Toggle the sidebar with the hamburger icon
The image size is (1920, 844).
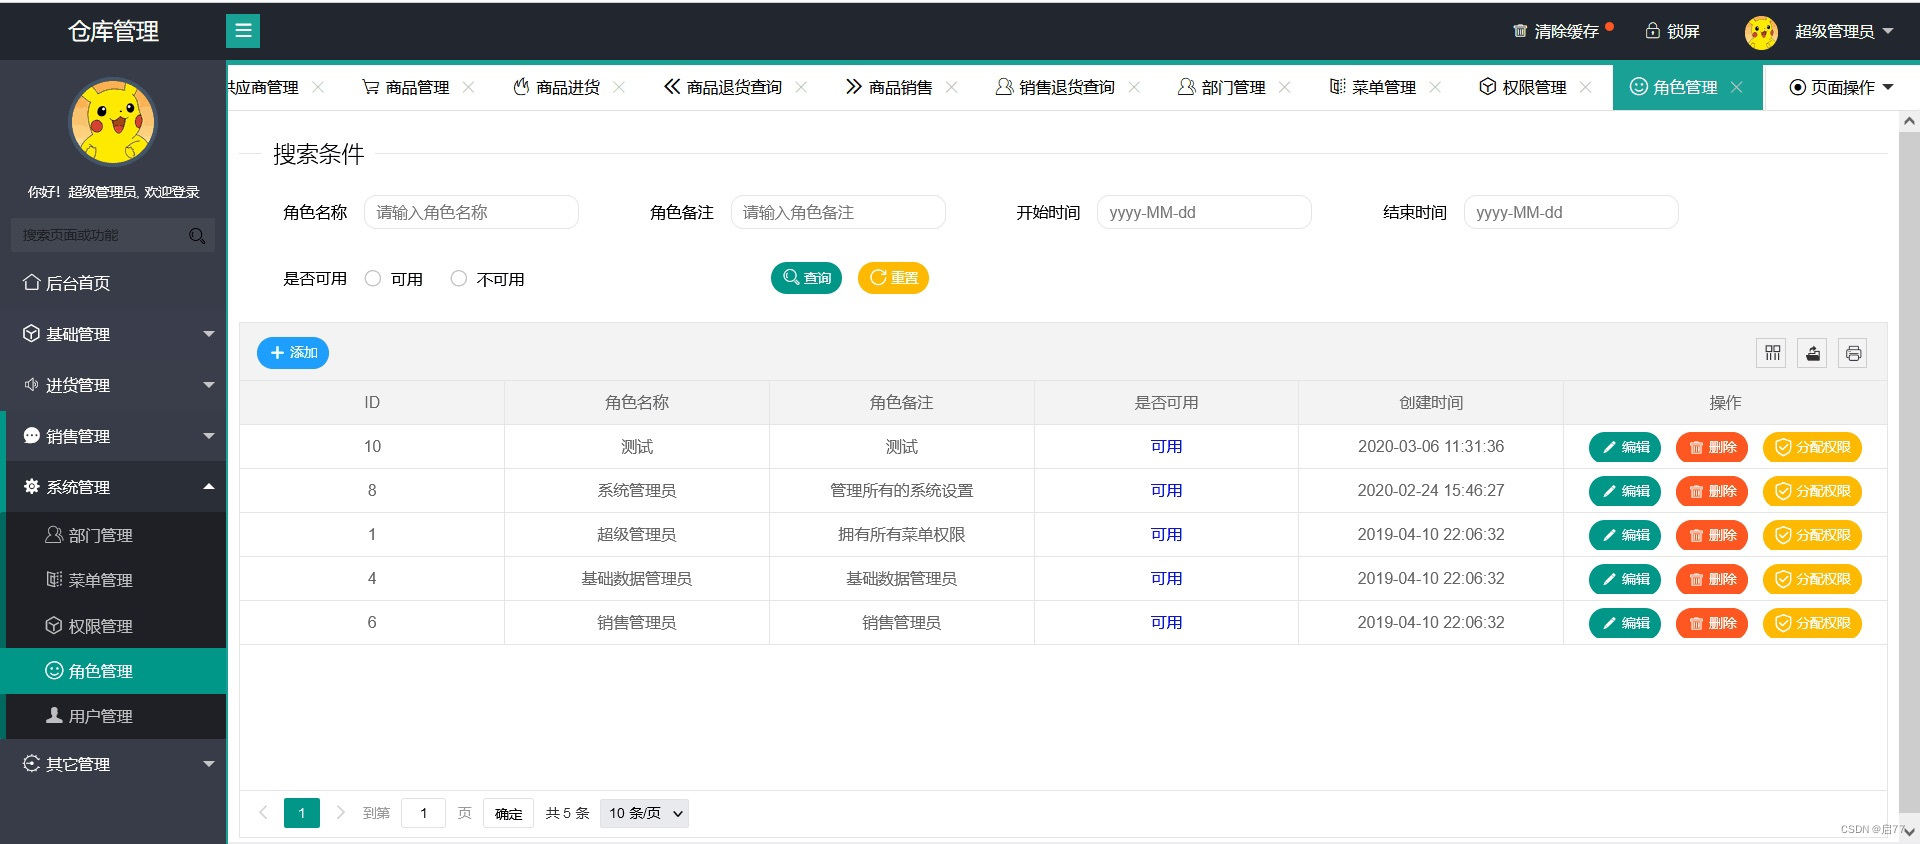pyautogui.click(x=243, y=31)
